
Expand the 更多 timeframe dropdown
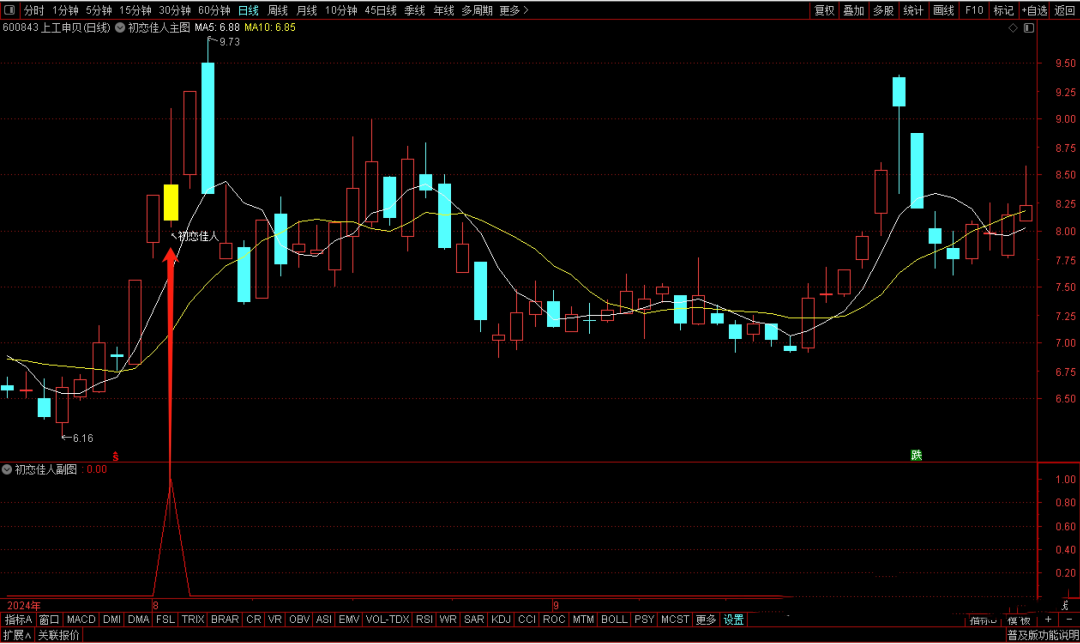point(514,10)
